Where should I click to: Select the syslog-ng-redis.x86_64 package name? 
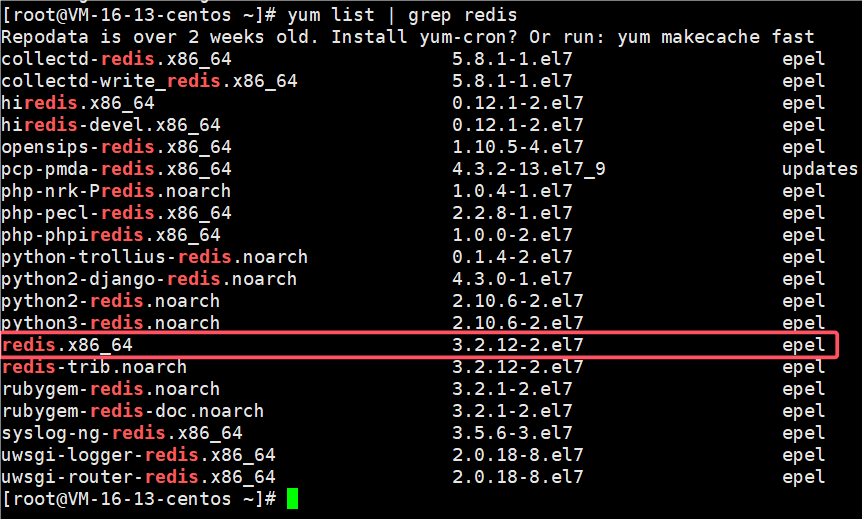pos(122,433)
